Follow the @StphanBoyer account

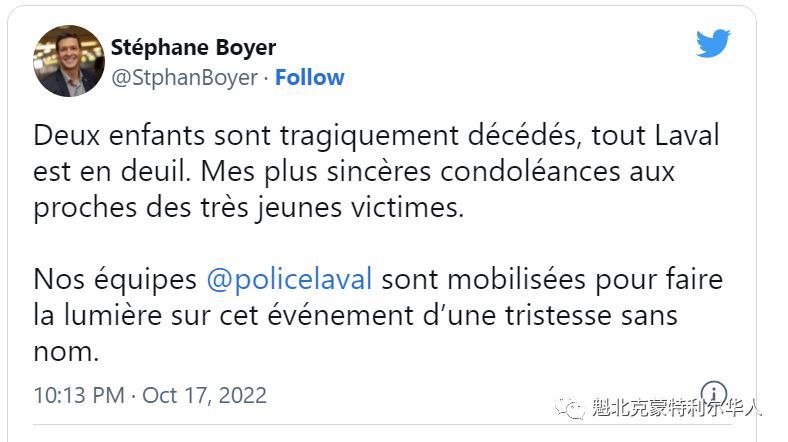[310, 77]
